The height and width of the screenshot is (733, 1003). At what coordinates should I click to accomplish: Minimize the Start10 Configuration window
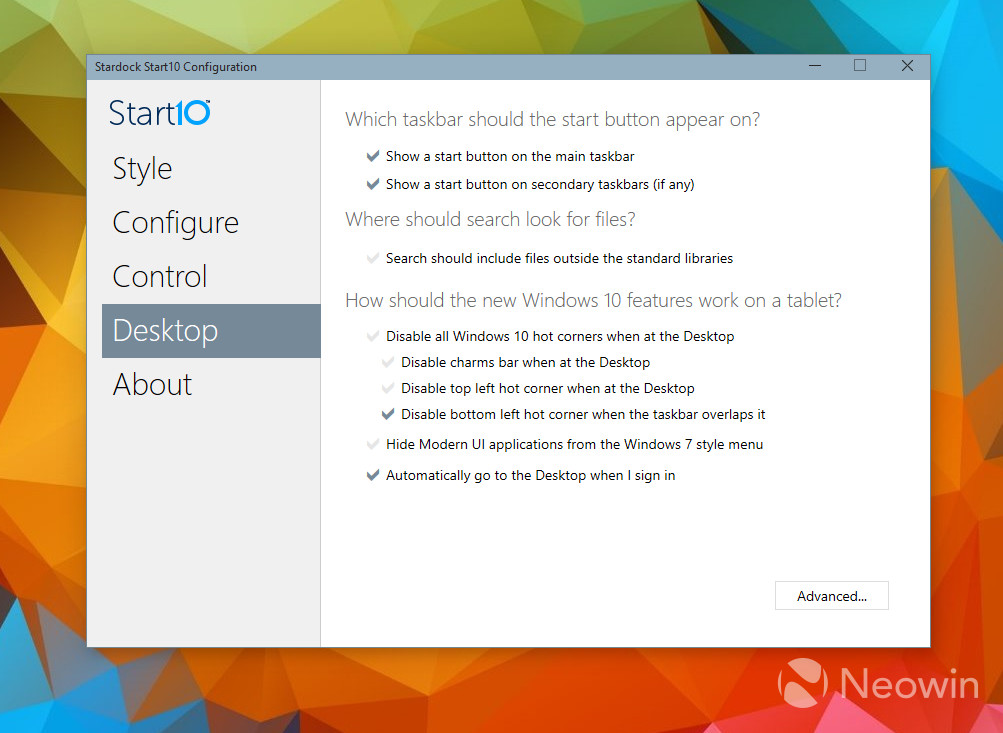point(815,66)
